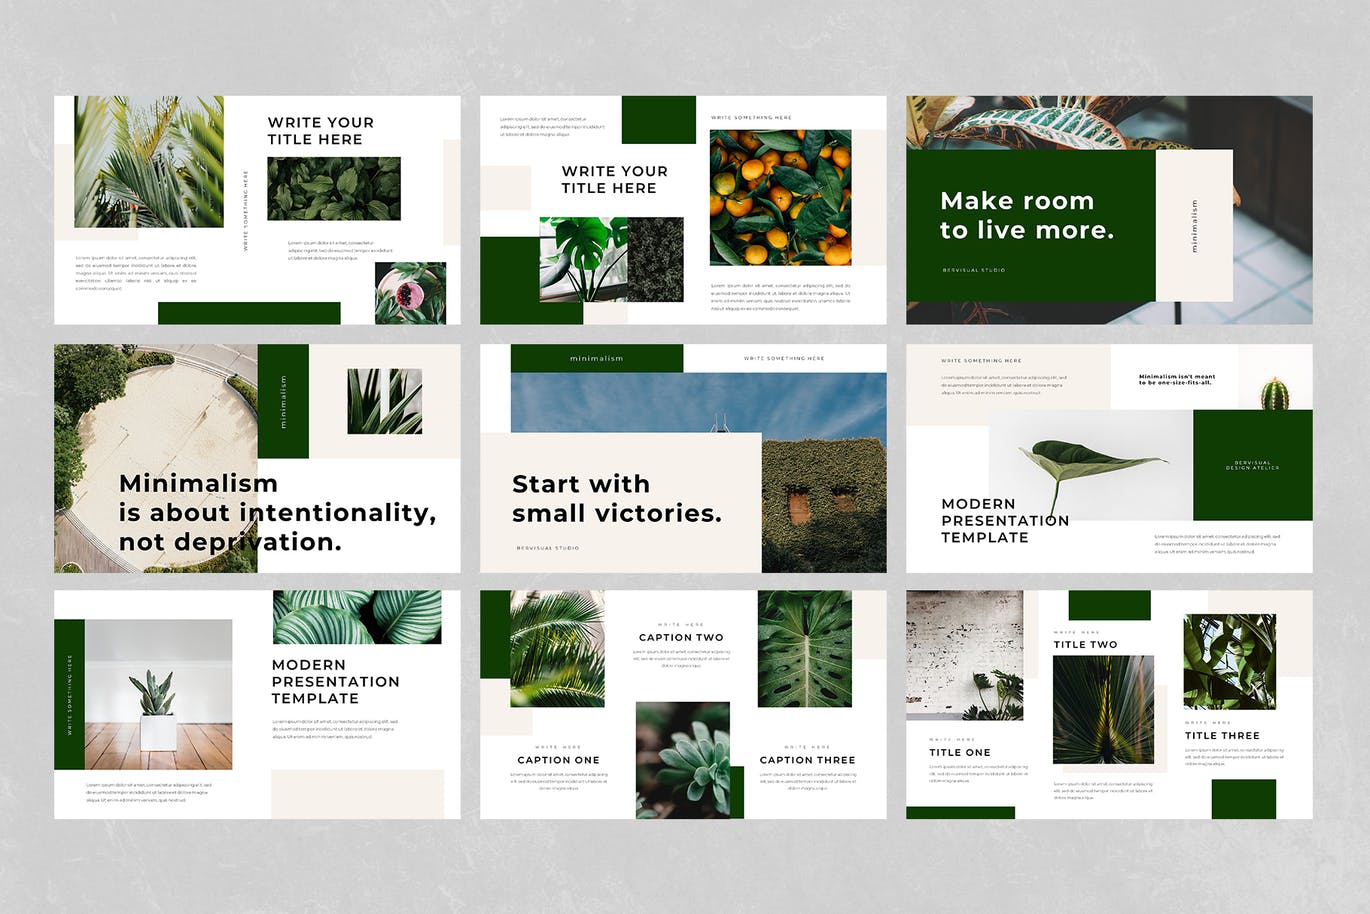Screen dimensions: 1370x914
Task: Select the "CAPTION ONE" heading
Action: (558, 760)
